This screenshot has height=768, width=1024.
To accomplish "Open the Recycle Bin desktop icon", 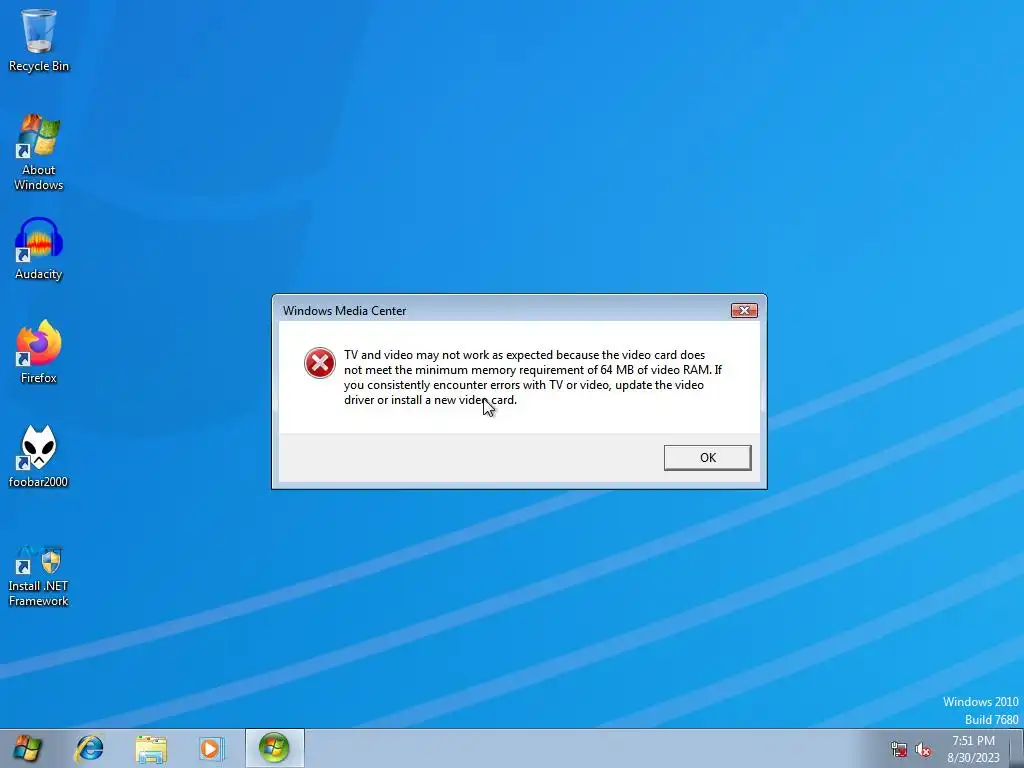I will (39, 40).
